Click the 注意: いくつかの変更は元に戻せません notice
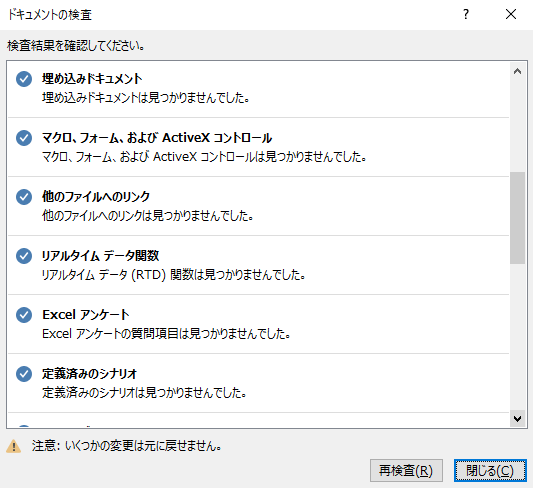This screenshot has width=533, height=488. click(x=127, y=446)
